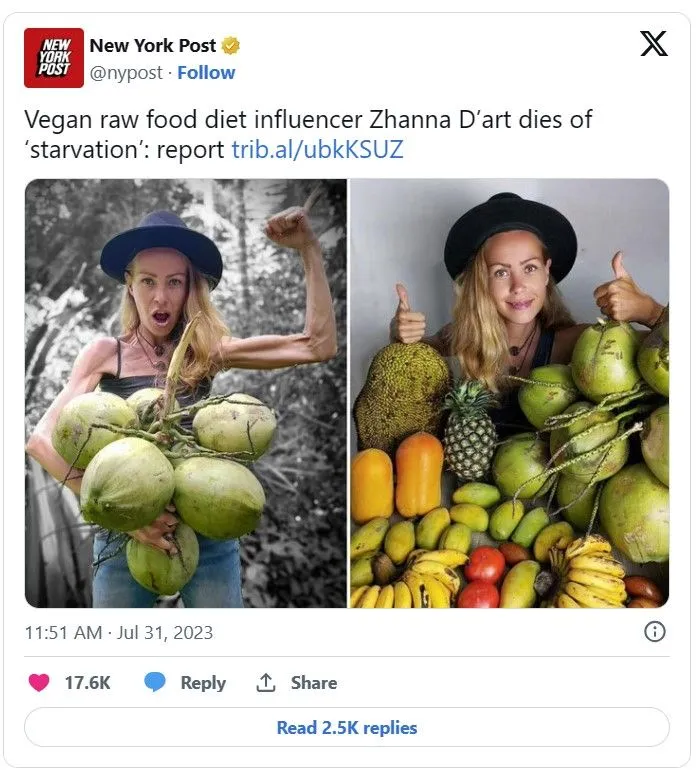This screenshot has width=700, height=777.
Task: Click the blue reply speech bubble icon
Action: 154,683
